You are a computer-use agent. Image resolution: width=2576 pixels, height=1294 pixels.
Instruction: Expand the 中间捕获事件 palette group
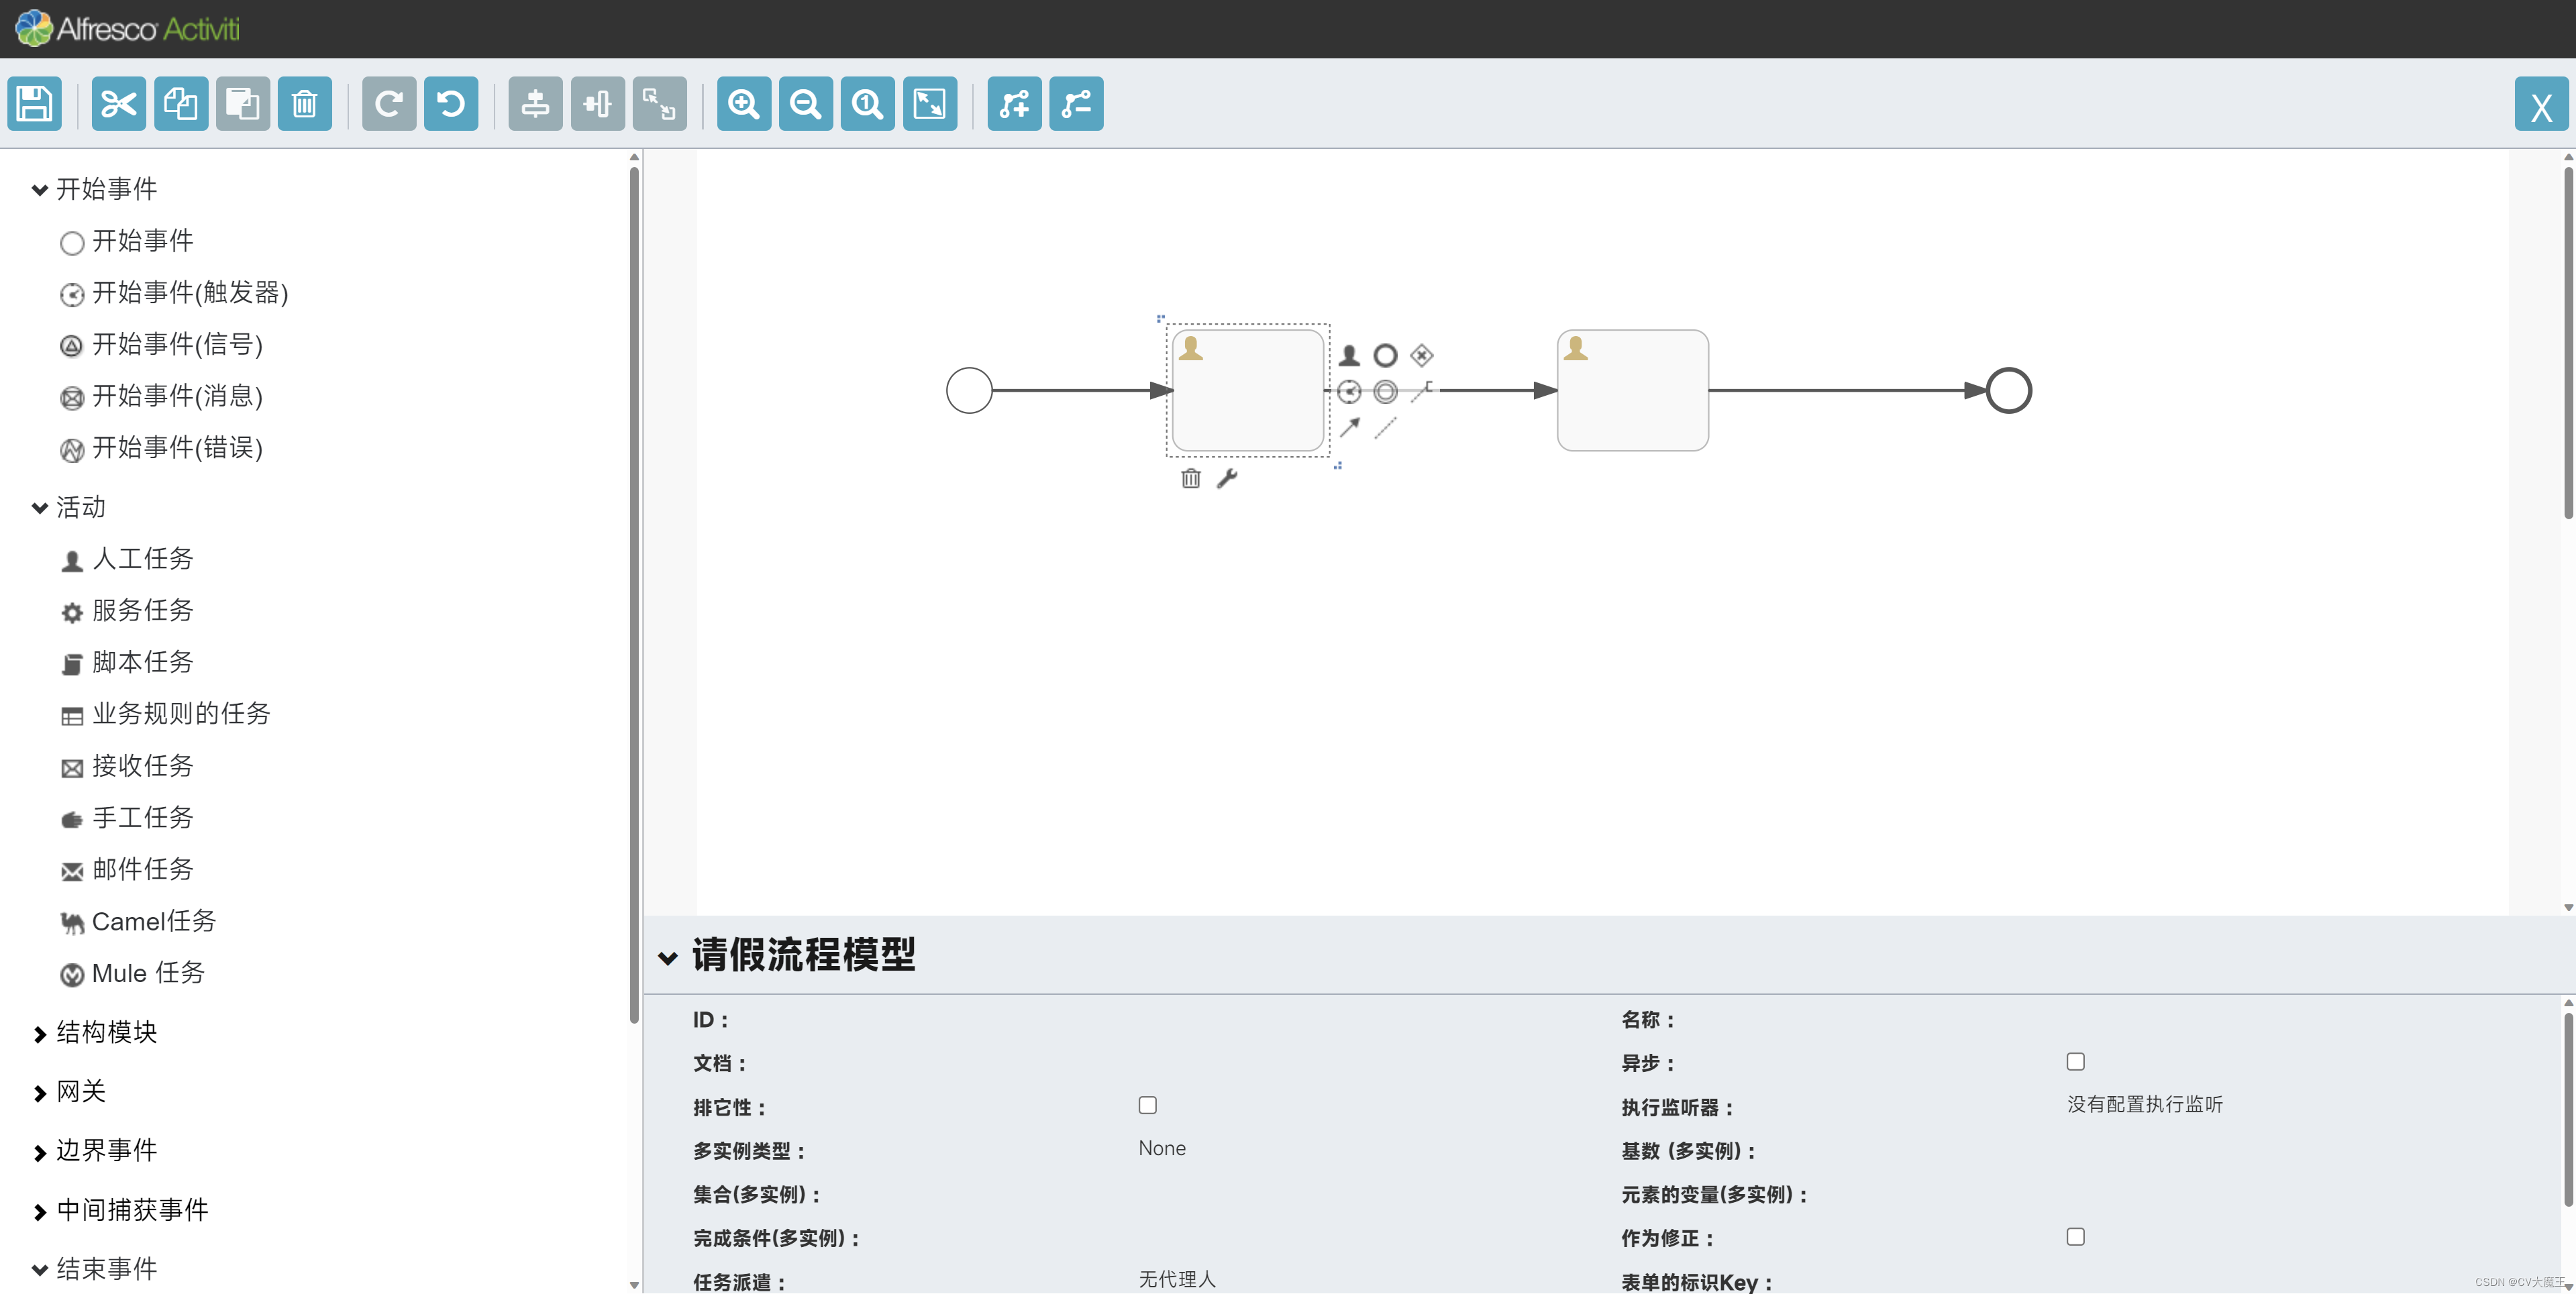pos(121,1210)
